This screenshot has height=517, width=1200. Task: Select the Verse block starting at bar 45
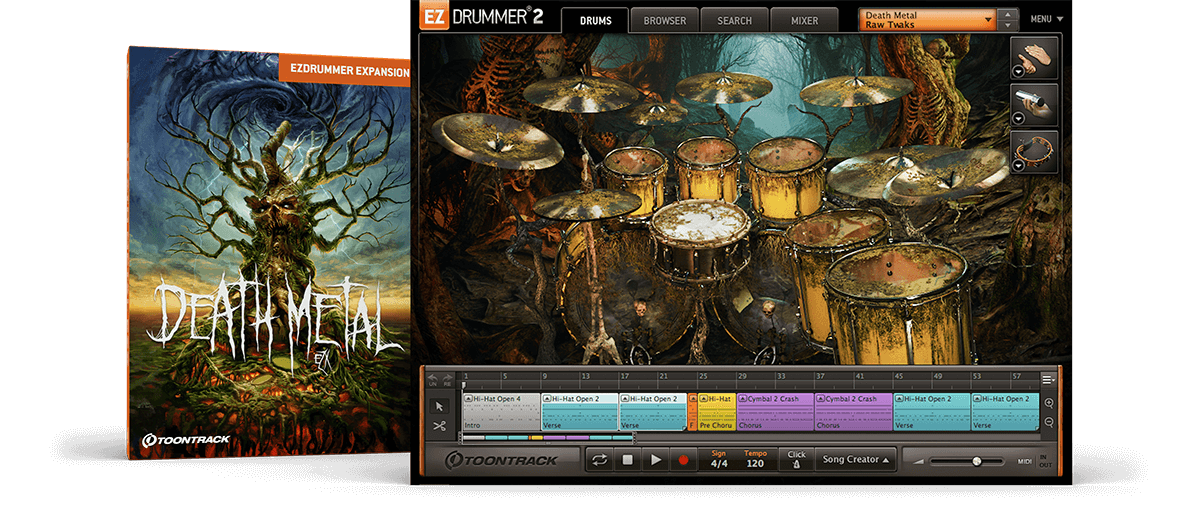(x=933, y=411)
